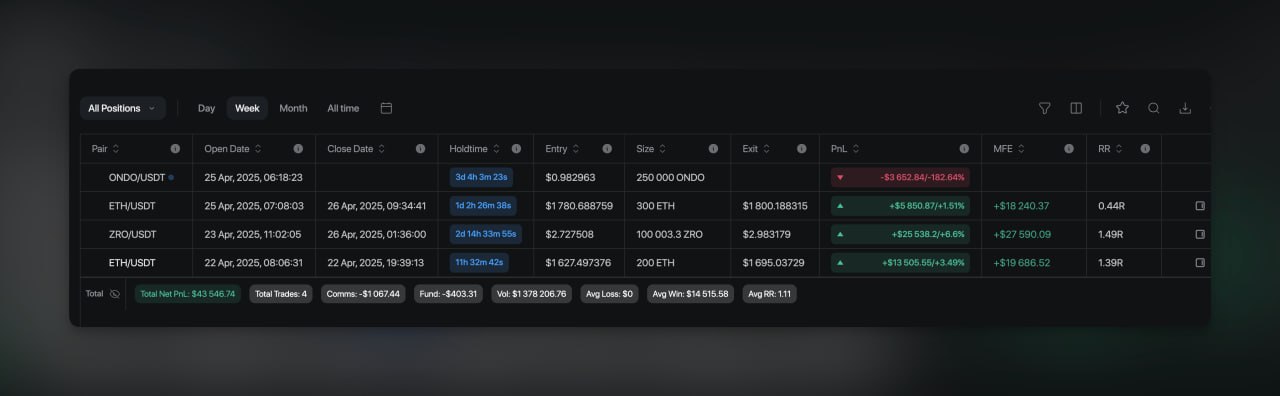1280x396 pixels.
Task: Show info for the RR column
Action: [x=1144, y=149]
